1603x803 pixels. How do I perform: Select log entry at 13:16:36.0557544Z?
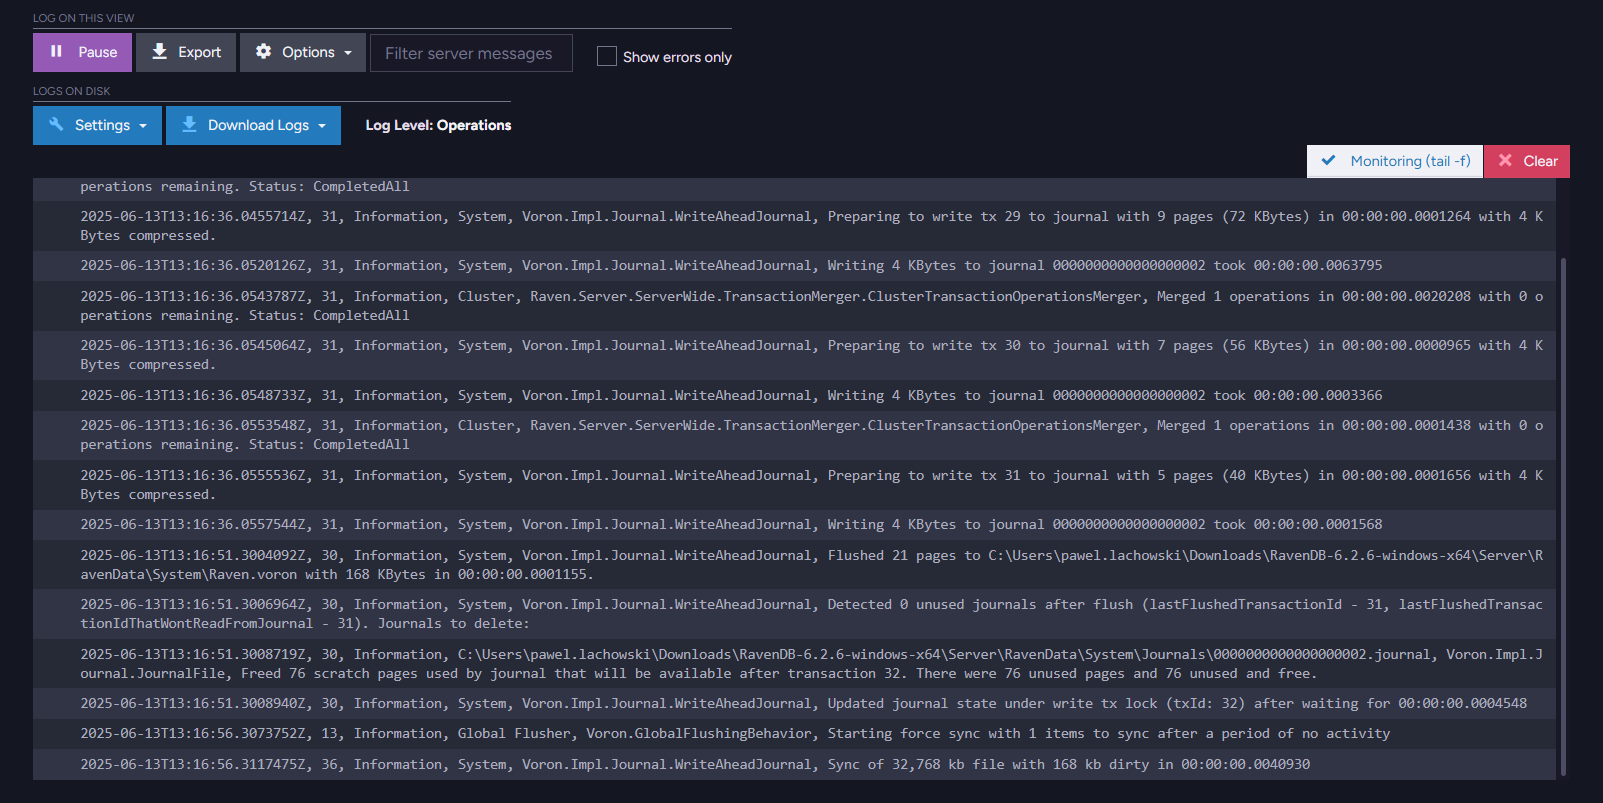[x=794, y=525]
